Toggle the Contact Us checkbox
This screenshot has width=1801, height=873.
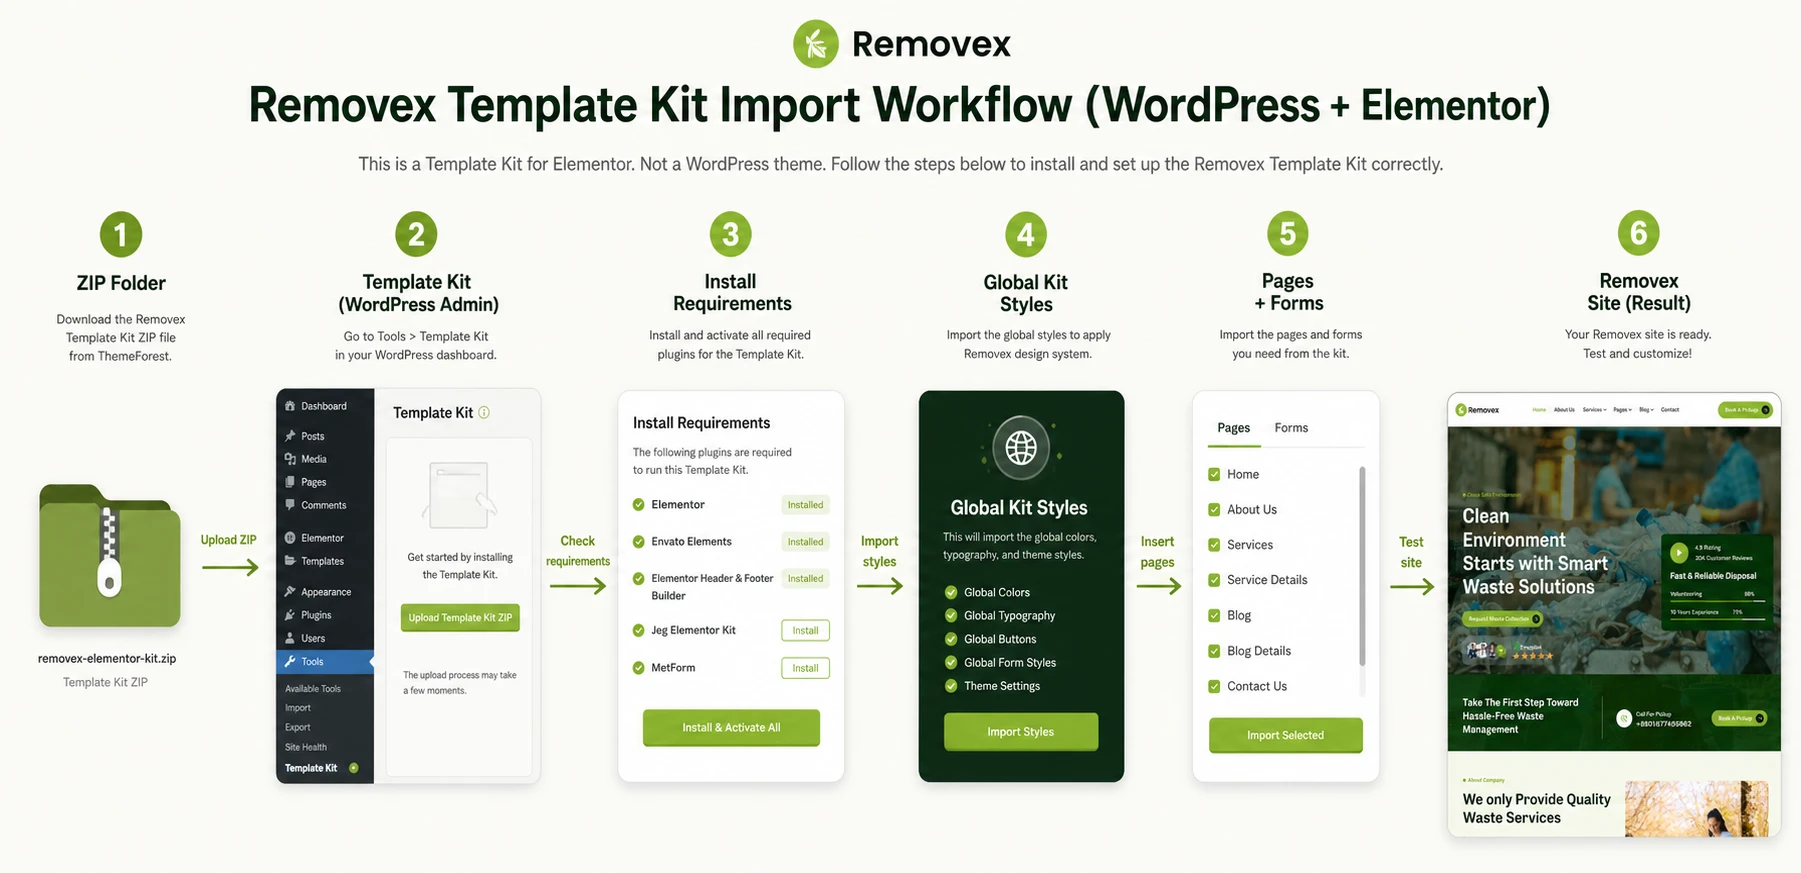coord(1214,687)
